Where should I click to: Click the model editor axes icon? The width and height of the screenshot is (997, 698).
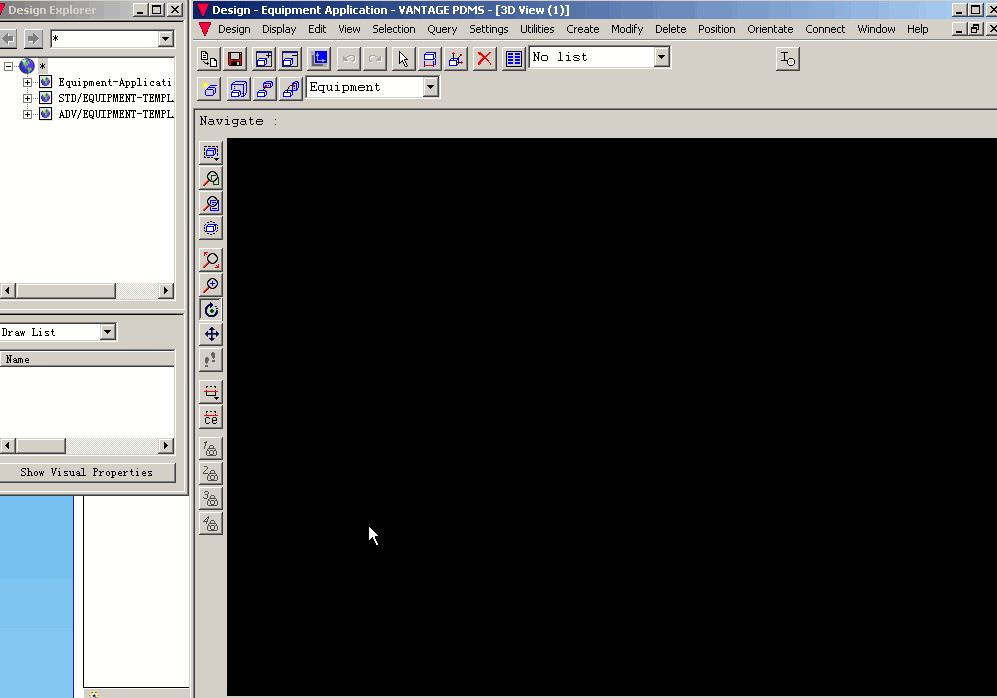pos(457,59)
